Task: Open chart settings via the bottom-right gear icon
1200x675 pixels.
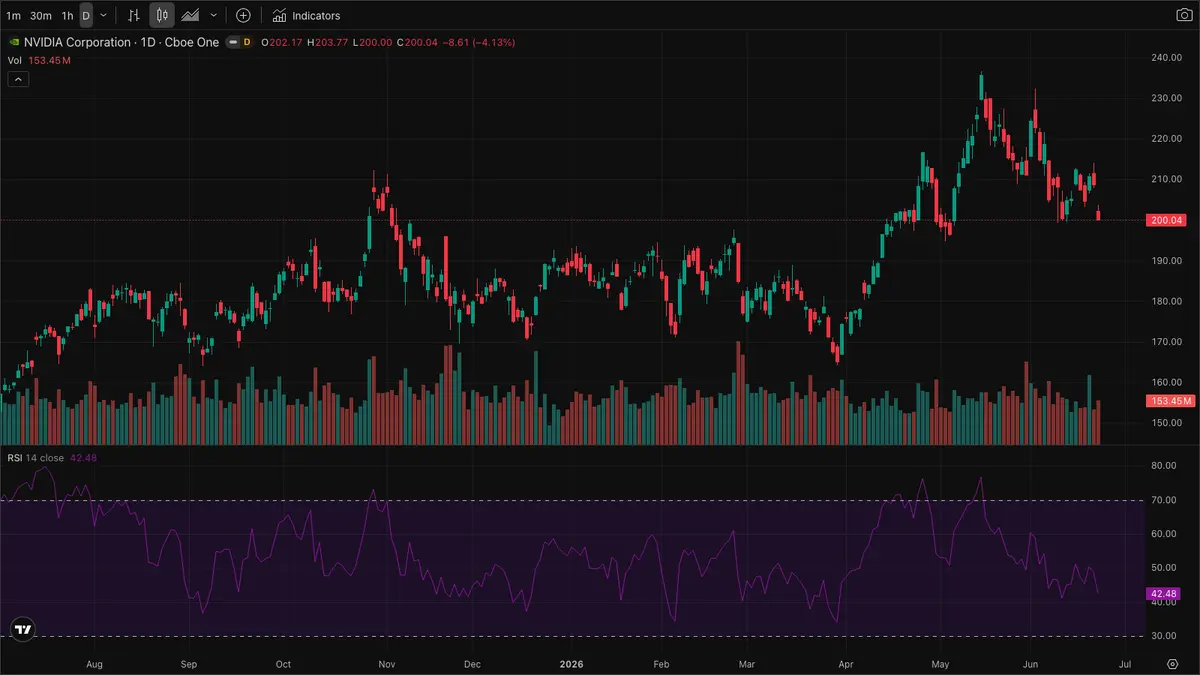Action: (1173, 663)
